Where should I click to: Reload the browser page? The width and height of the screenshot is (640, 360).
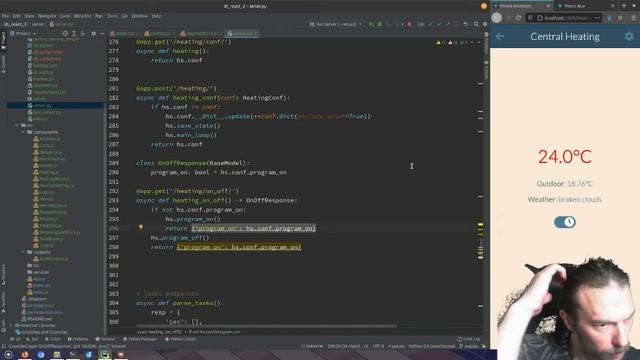tap(518, 18)
